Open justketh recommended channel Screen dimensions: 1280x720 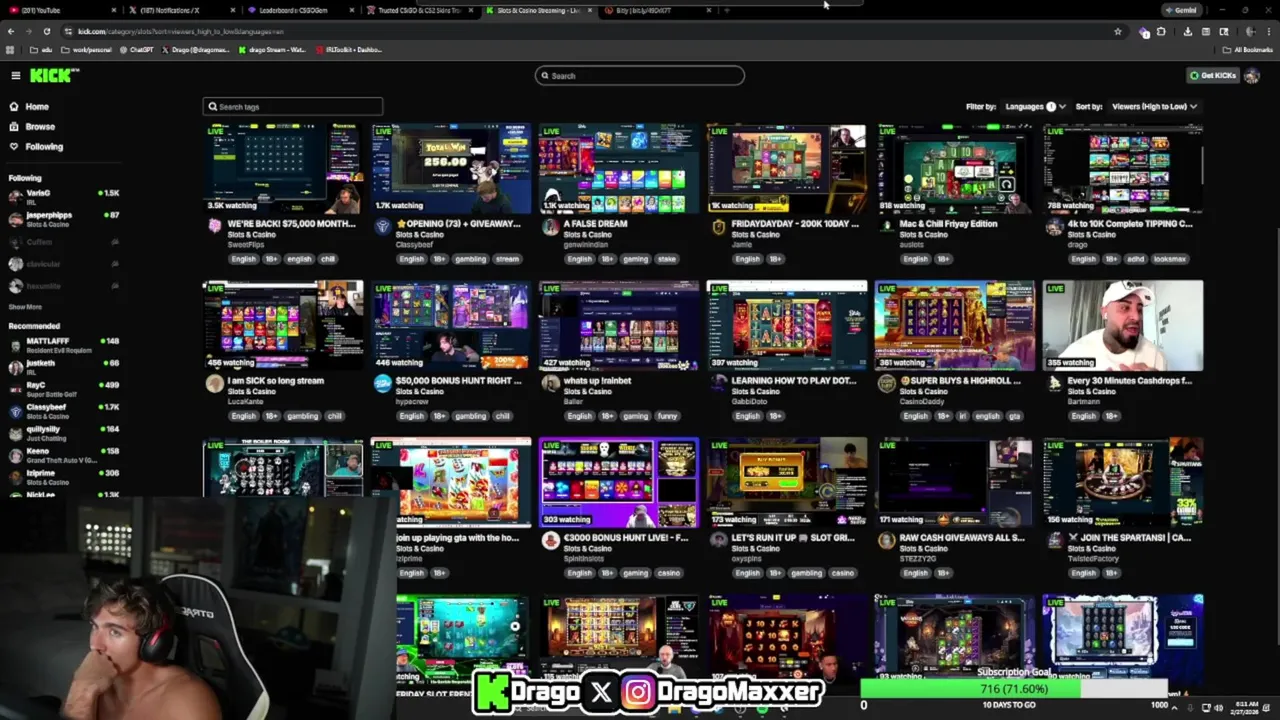pos(62,367)
